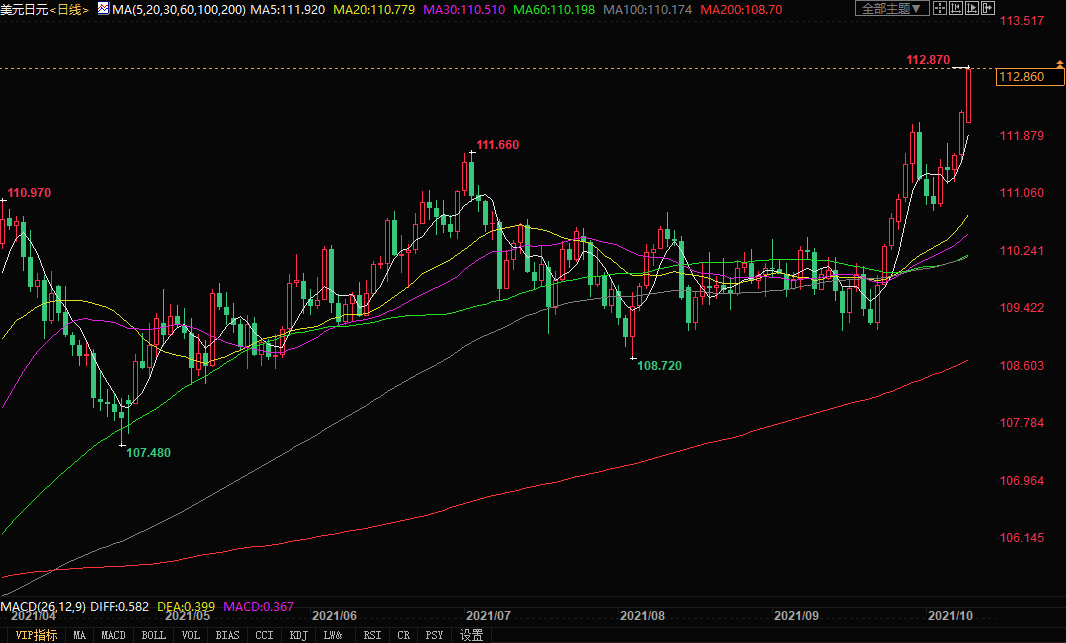The image size is (1066, 643).
Task: Open the 日线 period selector
Action: coord(70,9)
